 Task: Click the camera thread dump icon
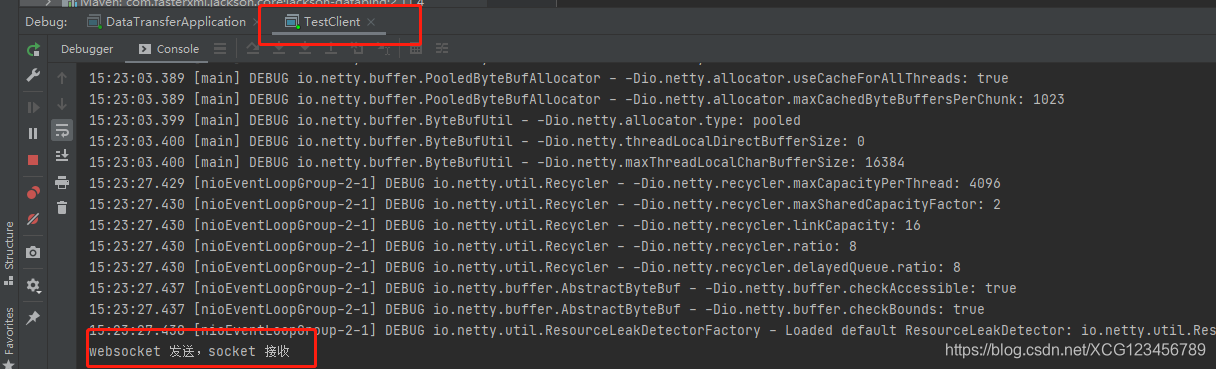point(33,253)
